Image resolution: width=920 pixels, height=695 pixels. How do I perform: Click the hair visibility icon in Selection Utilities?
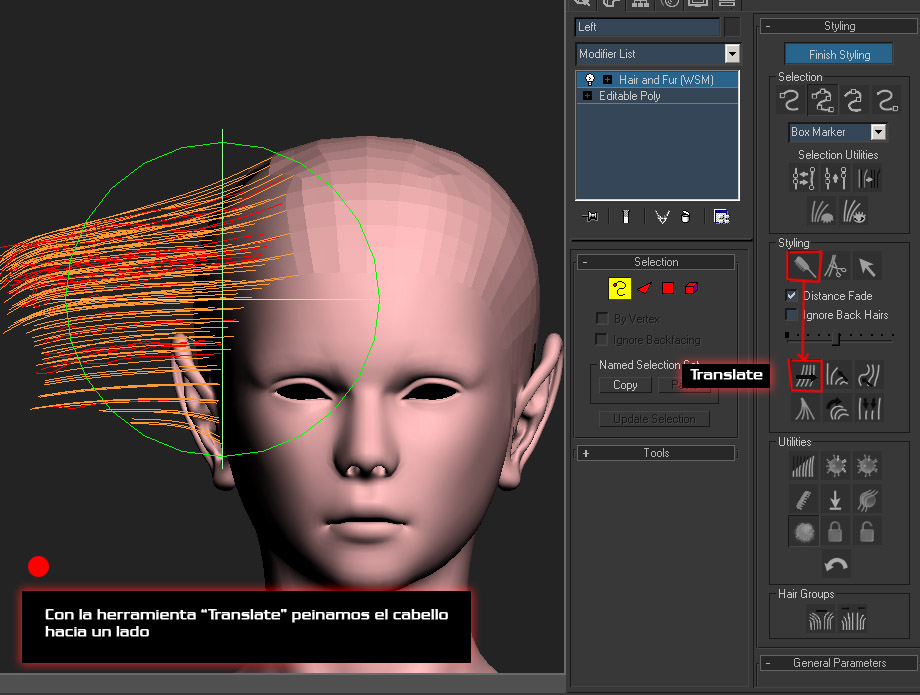(853, 211)
